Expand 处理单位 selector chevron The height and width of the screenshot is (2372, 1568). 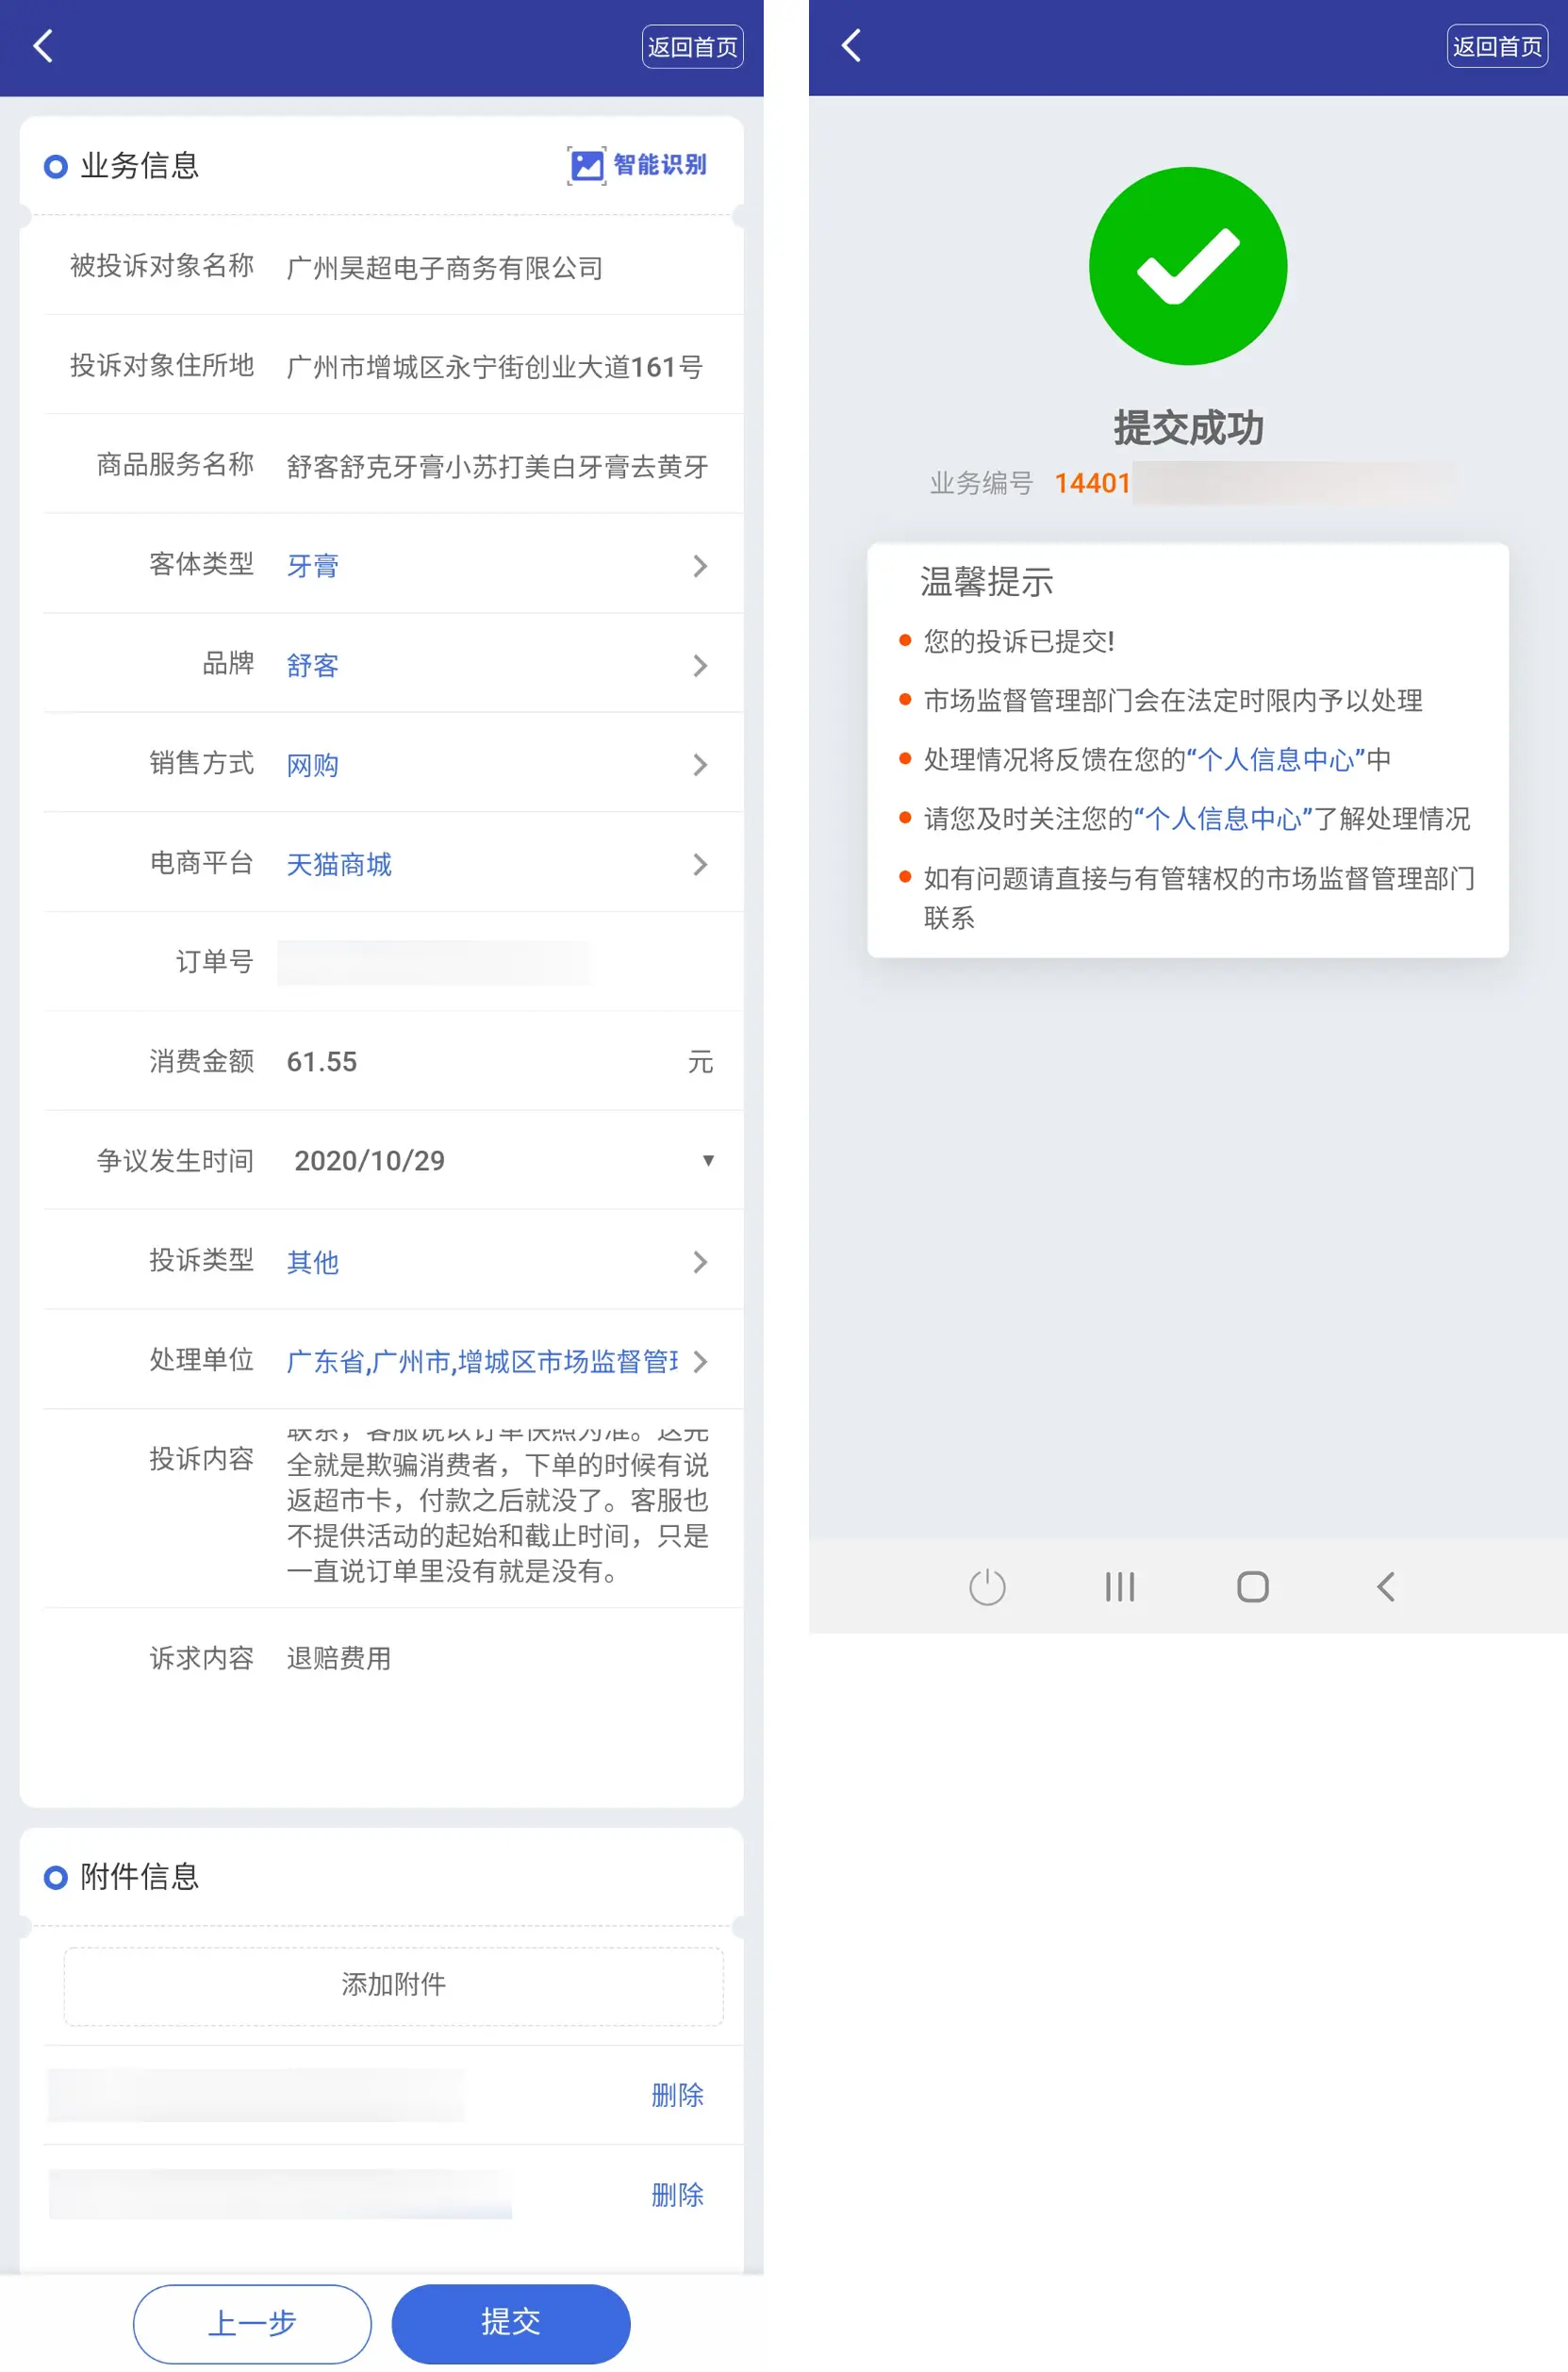700,1361
